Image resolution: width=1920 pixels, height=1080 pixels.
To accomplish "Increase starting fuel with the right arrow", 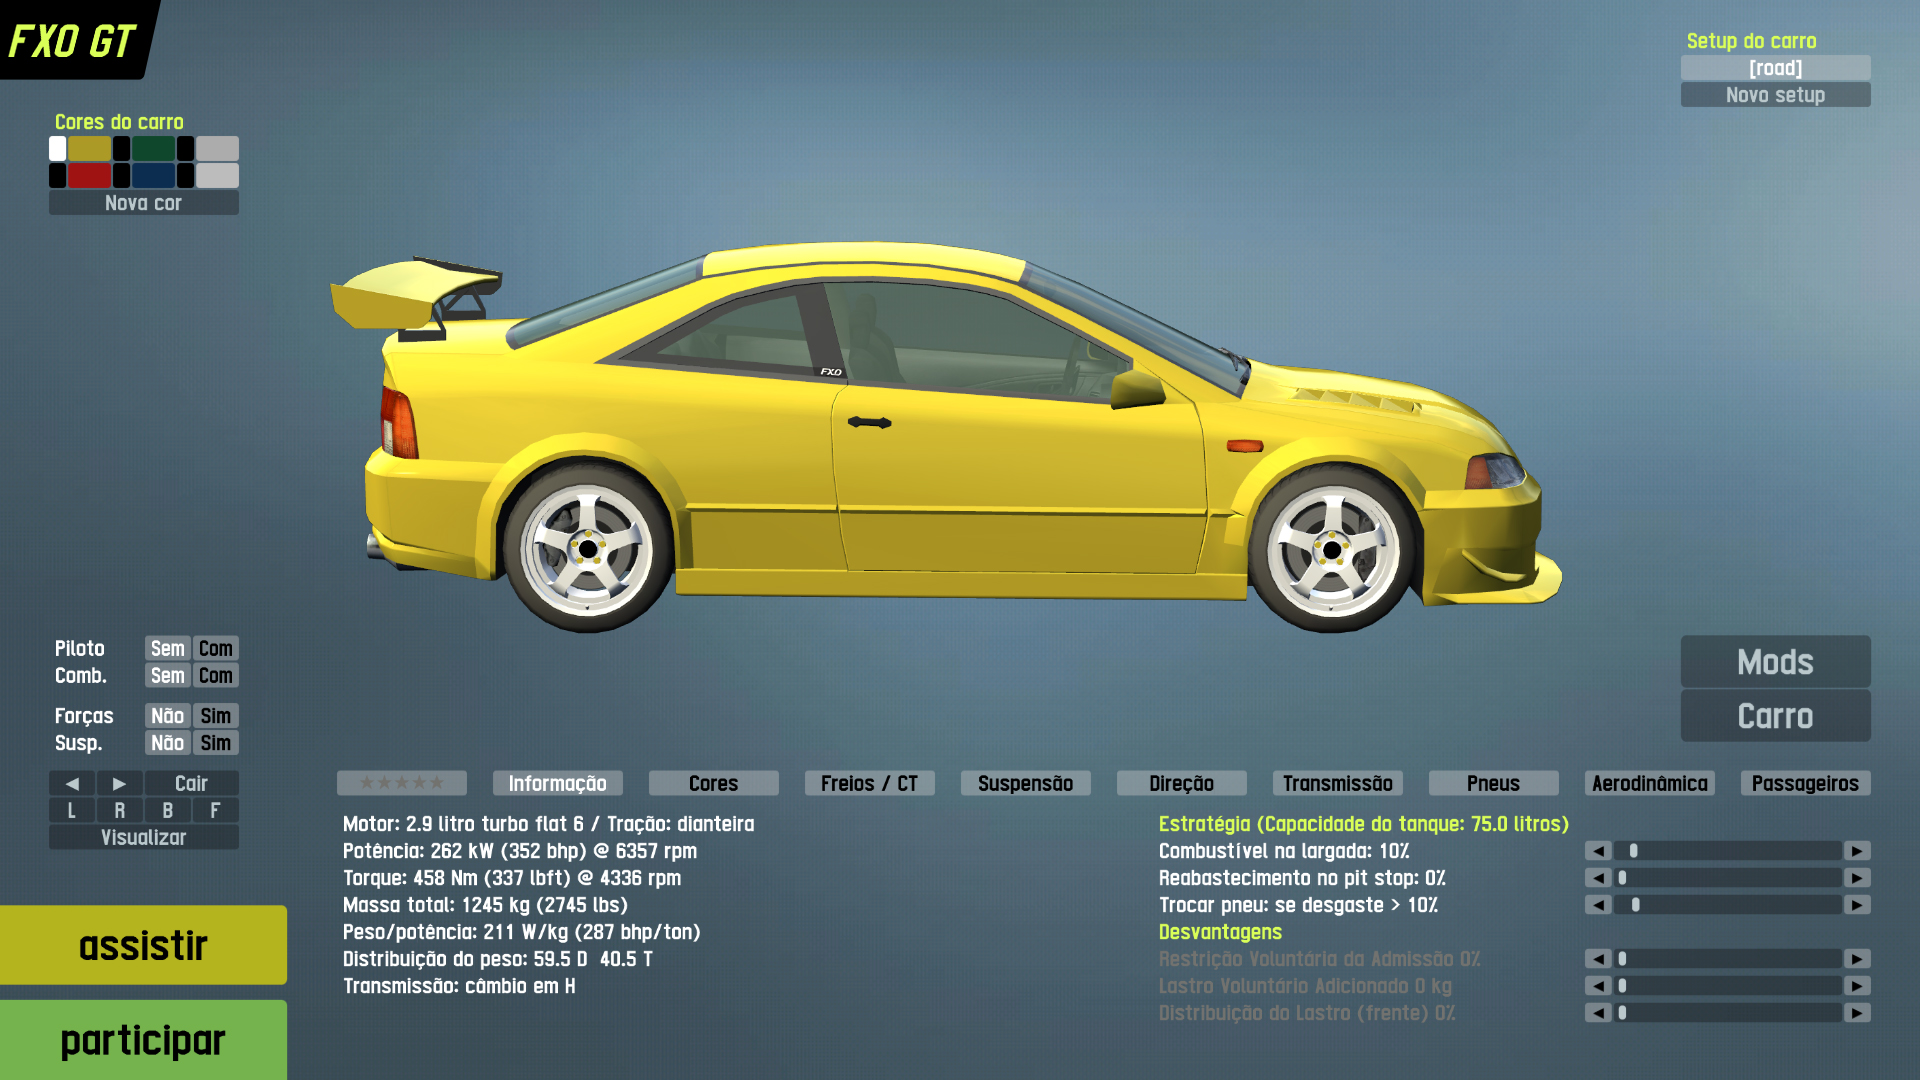I will click(1857, 851).
